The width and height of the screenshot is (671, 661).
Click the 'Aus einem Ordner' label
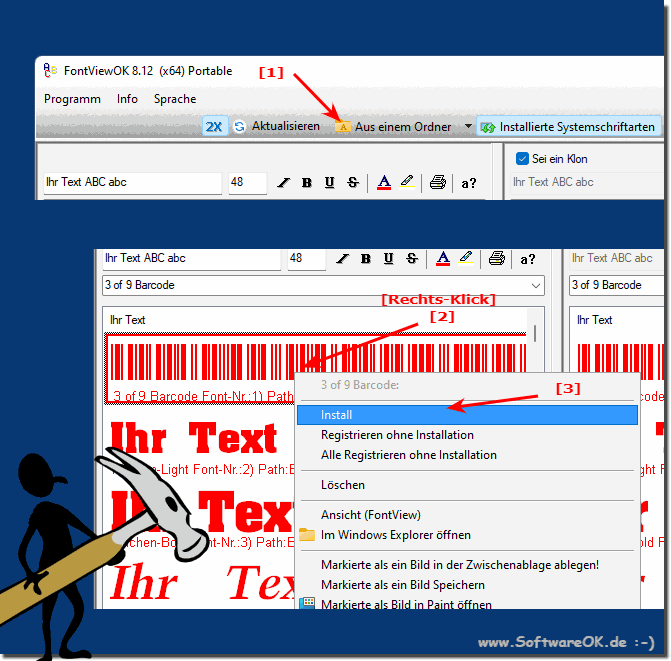(x=403, y=127)
